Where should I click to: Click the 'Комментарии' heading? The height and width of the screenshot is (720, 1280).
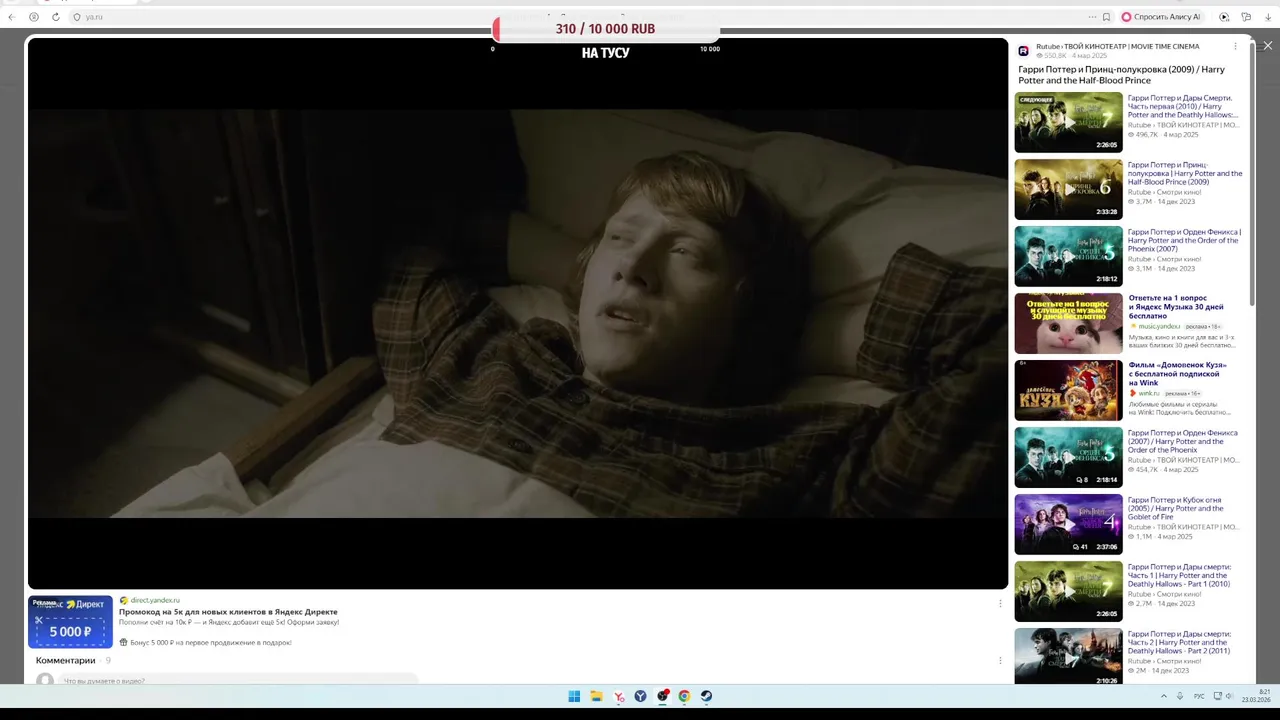[x=66, y=660]
